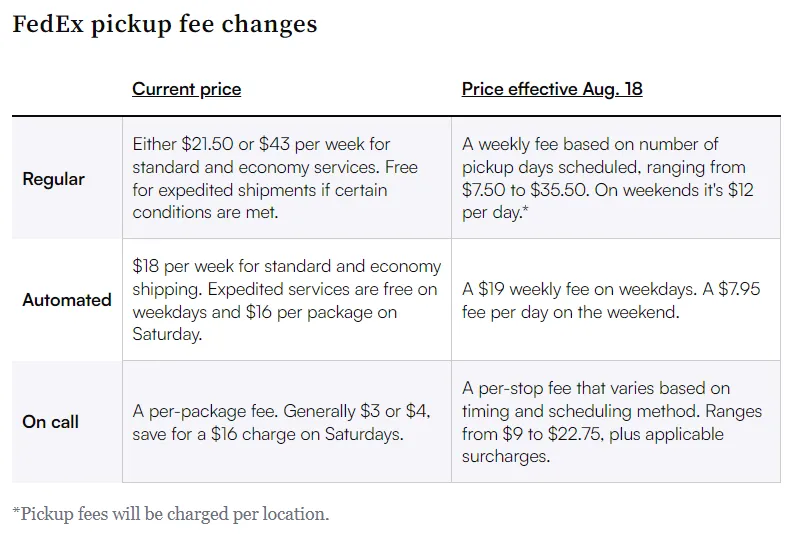This screenshot has height=537, width=796.
Task: Select the 'Automated' row label
Action: coord(67,300)
